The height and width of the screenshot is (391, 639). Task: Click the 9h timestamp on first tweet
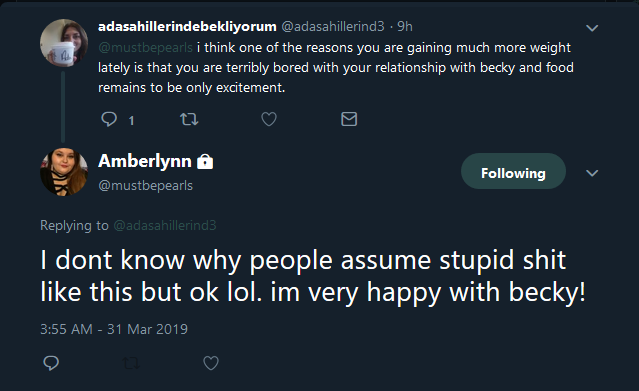(x=405, y=26)
